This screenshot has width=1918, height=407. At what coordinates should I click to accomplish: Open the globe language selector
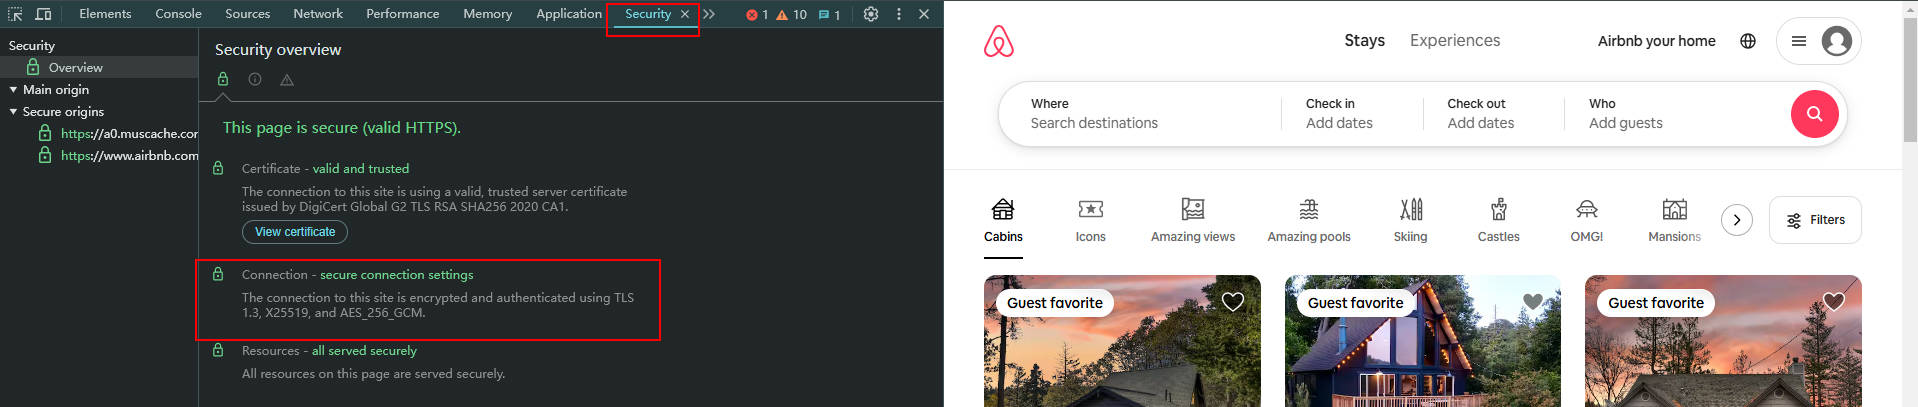point(1747,41)
